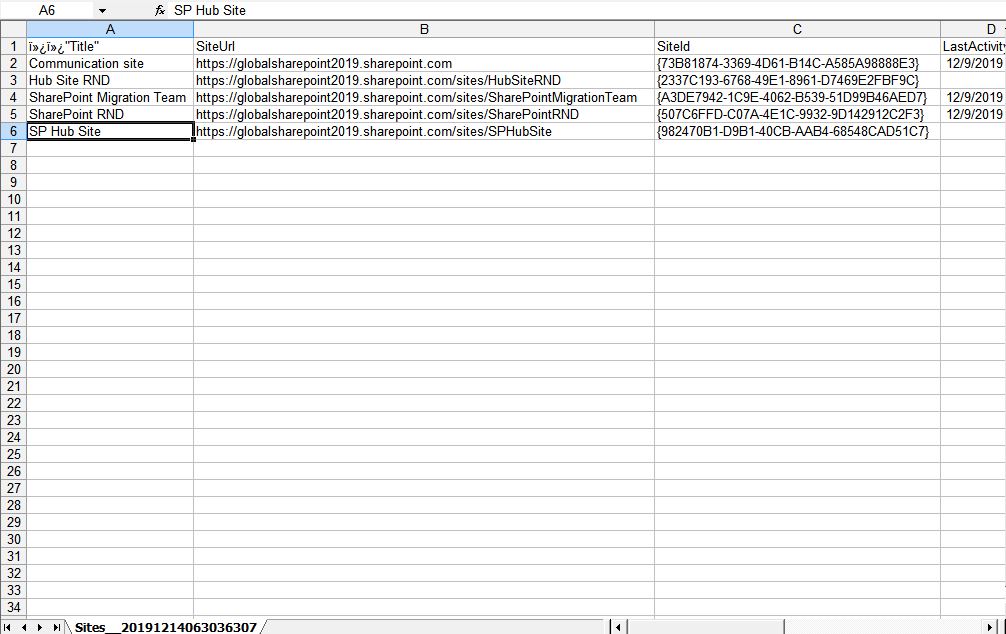This screenshot has height=634, width=1006.
Task: Select SiteId starting with 73B81874
Action: pos(797,64)
